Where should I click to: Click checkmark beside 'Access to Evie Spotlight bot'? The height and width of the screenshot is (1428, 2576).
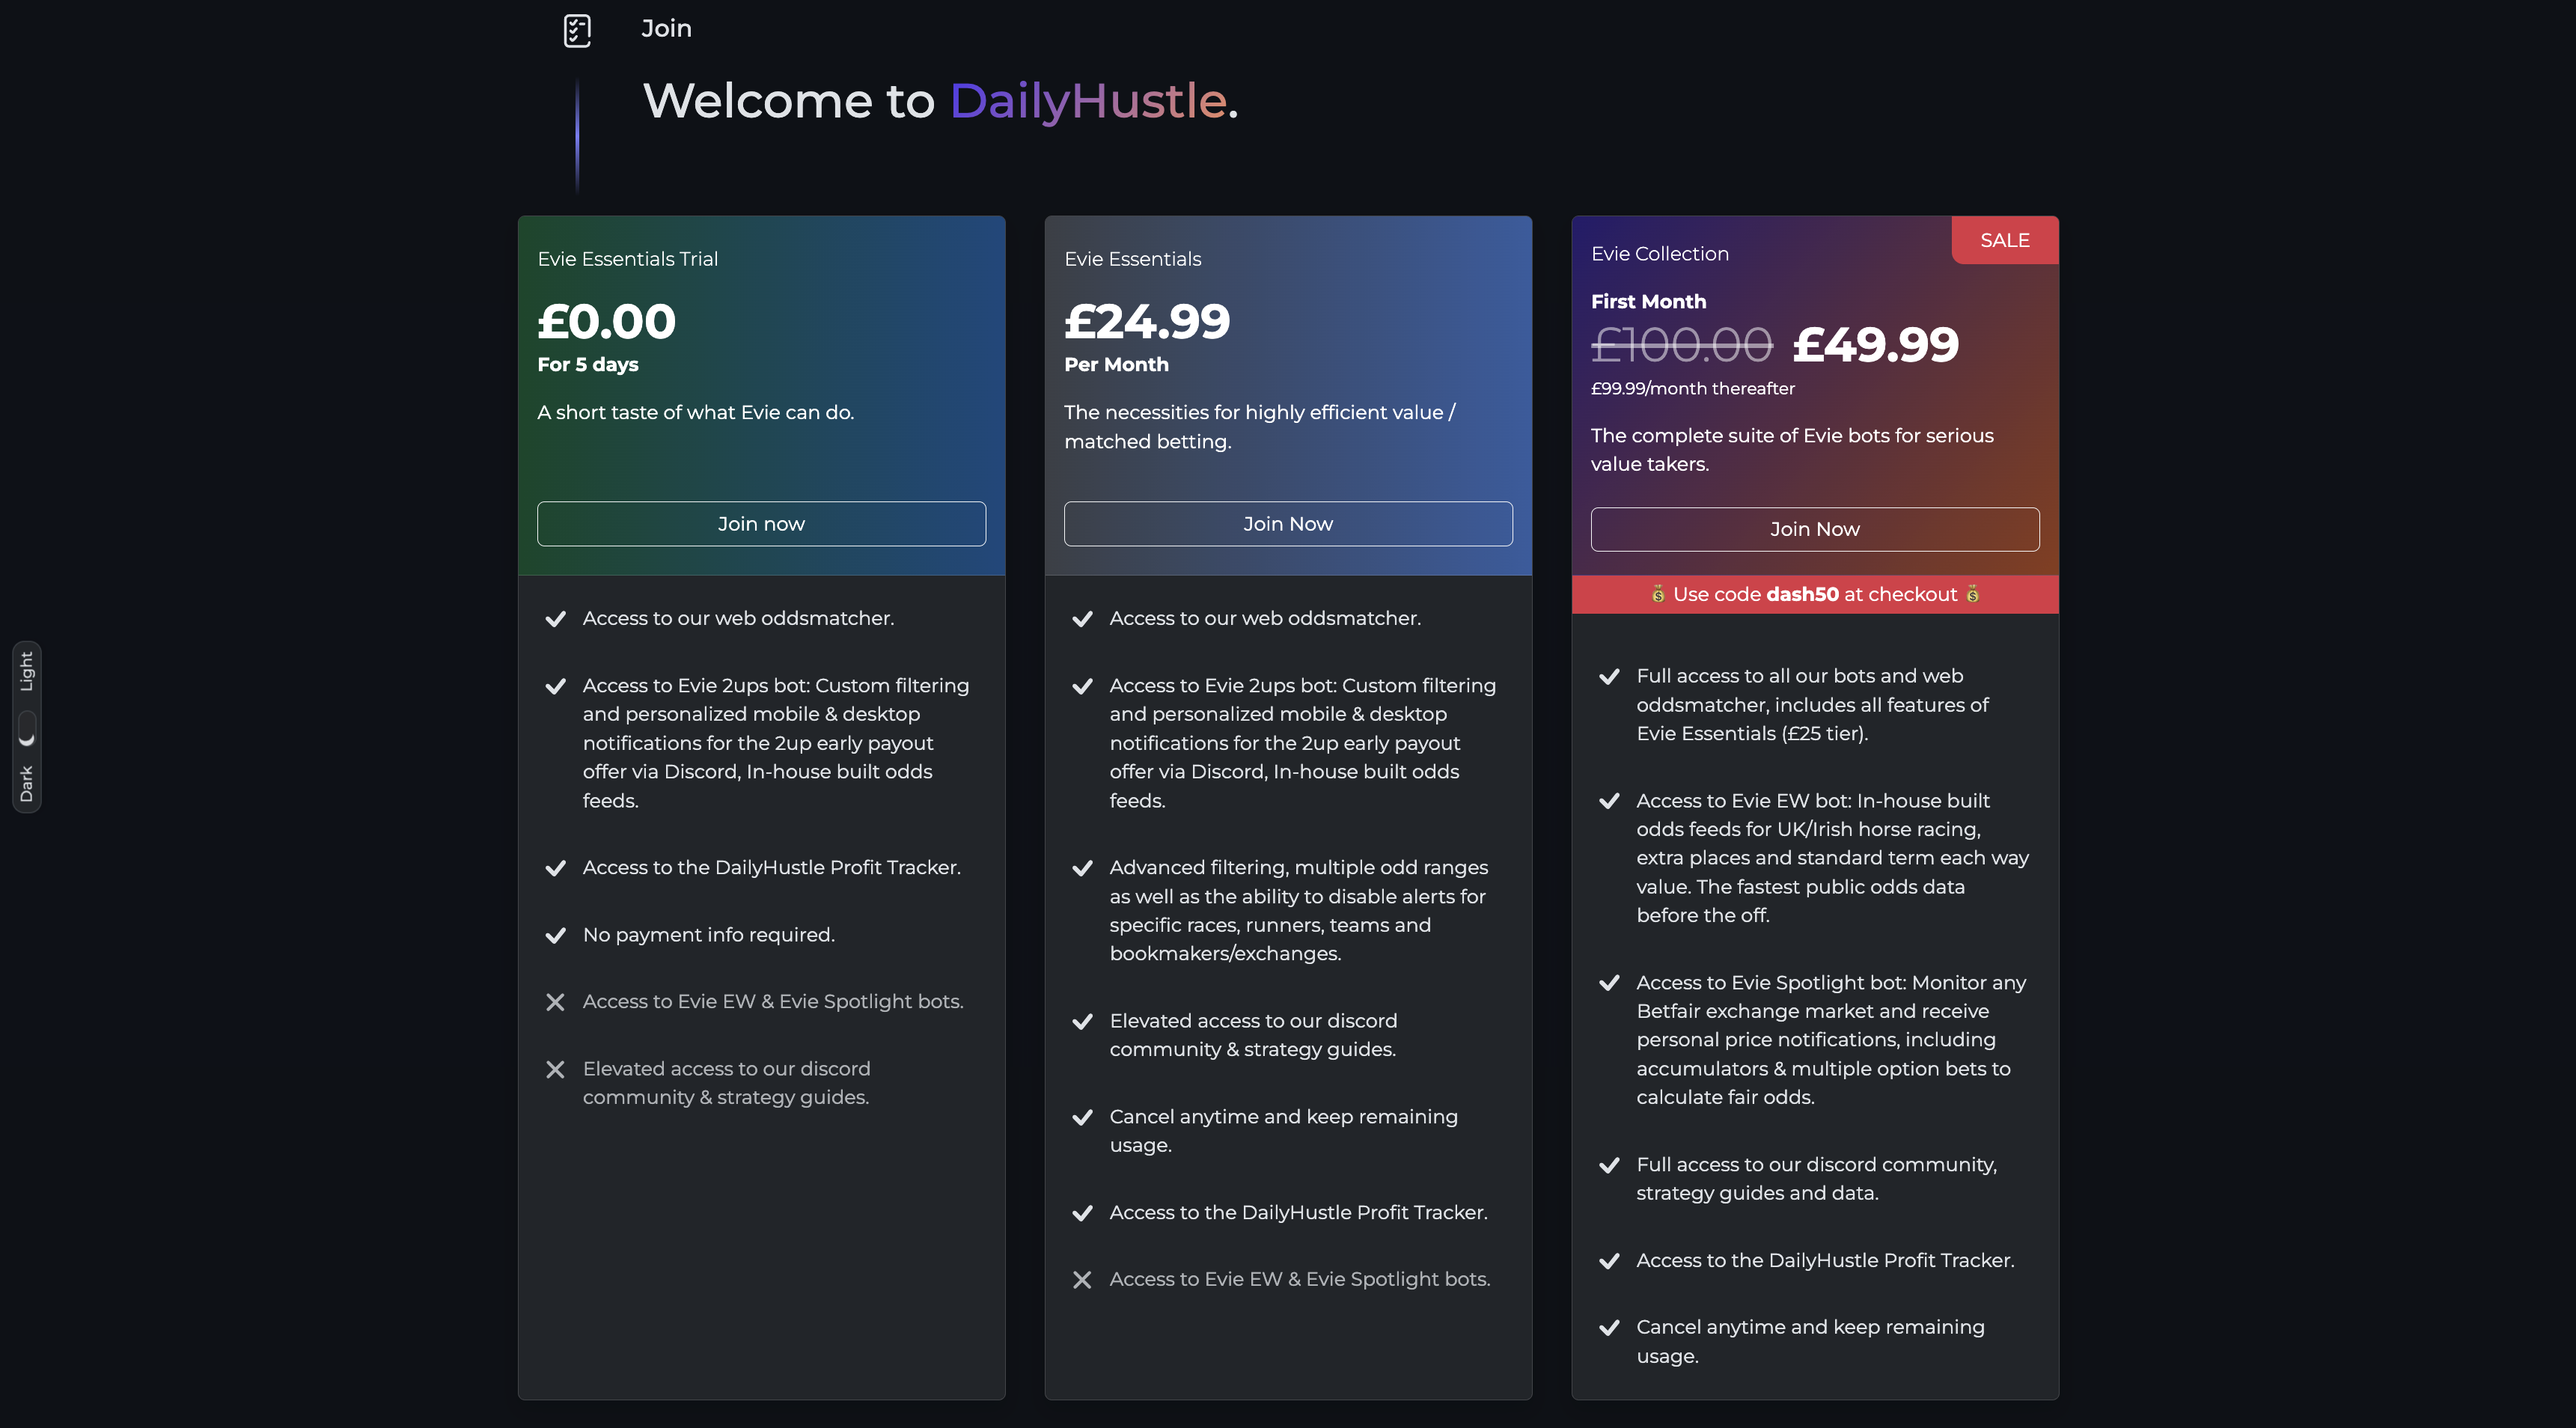[1609, 983]
